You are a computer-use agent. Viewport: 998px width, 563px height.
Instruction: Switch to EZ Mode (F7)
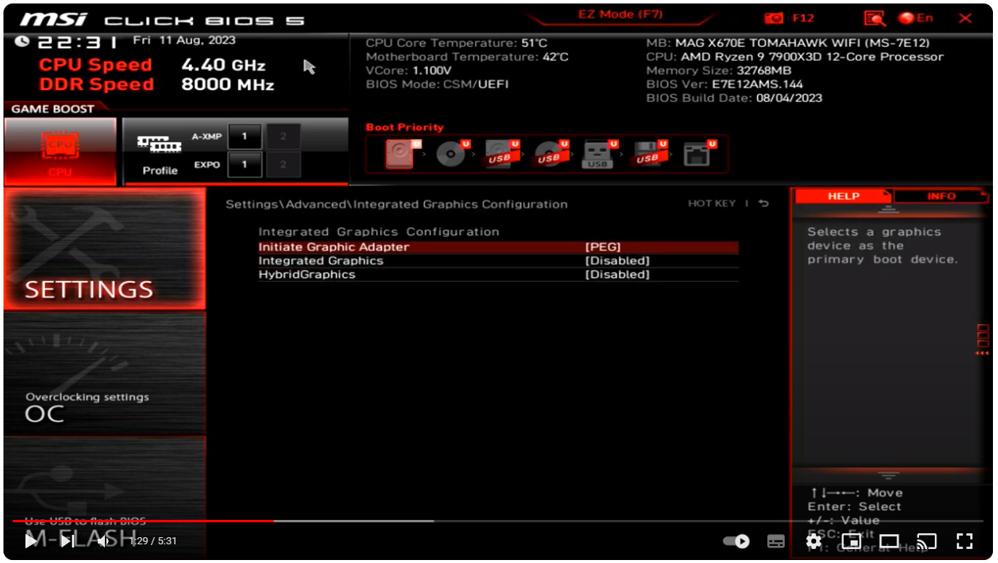[620, 15]
